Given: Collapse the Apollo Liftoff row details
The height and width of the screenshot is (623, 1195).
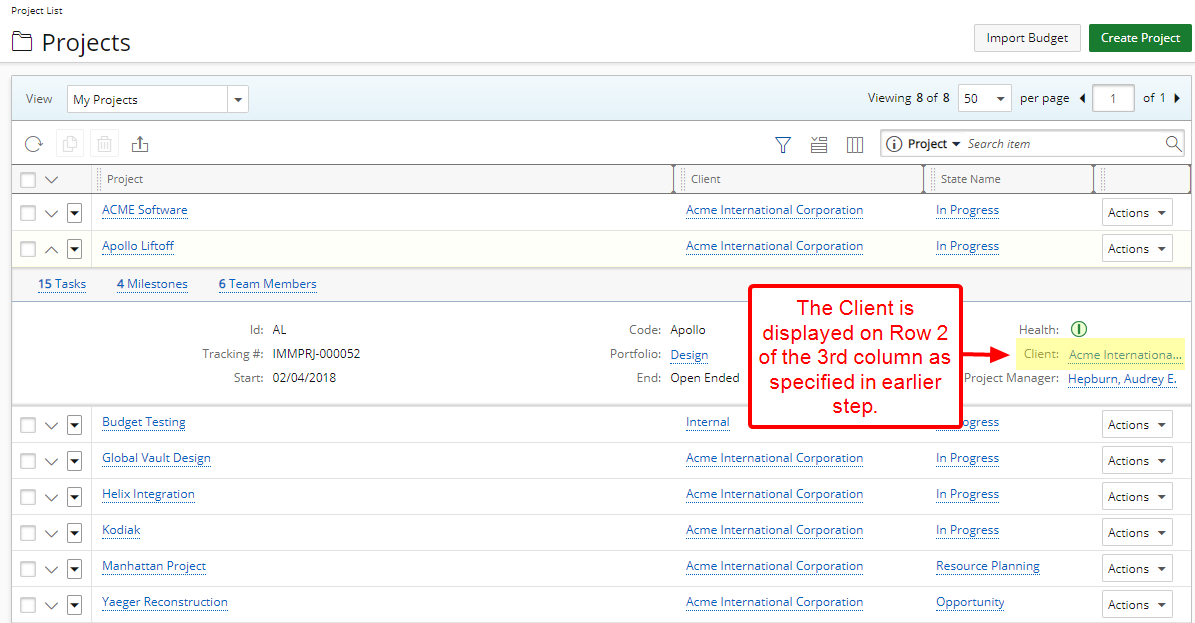Looking at the screenshot, I should tap(52, 249).
